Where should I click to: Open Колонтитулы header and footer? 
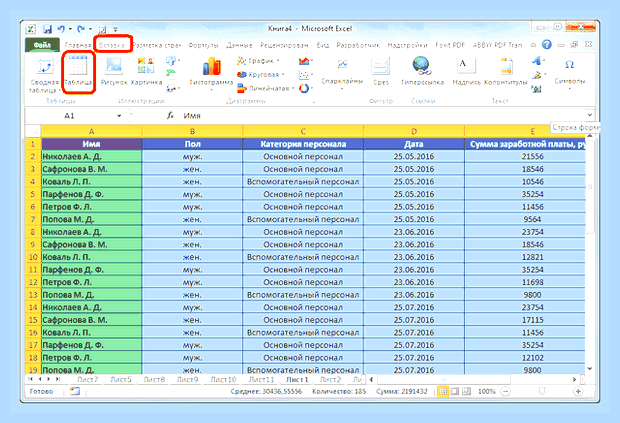[x=506, y=71]
